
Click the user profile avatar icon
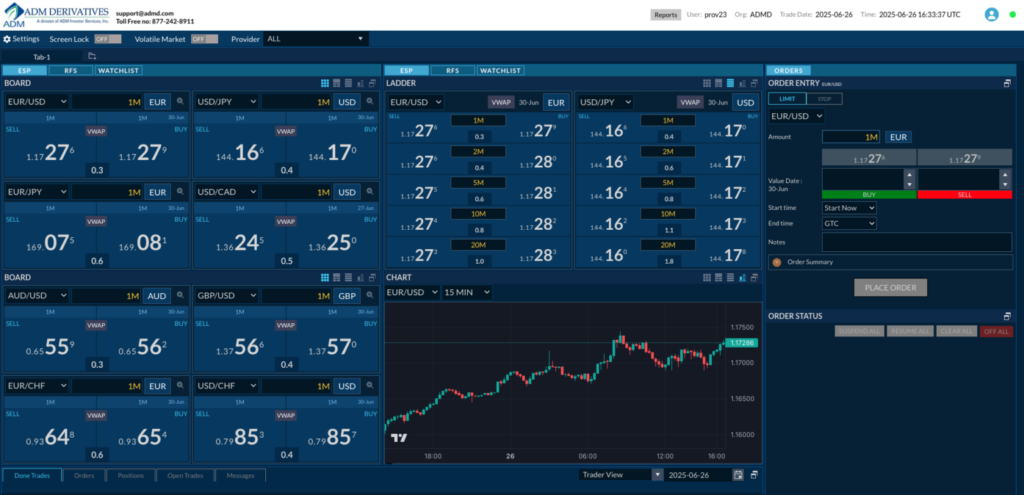coord(991,15)
